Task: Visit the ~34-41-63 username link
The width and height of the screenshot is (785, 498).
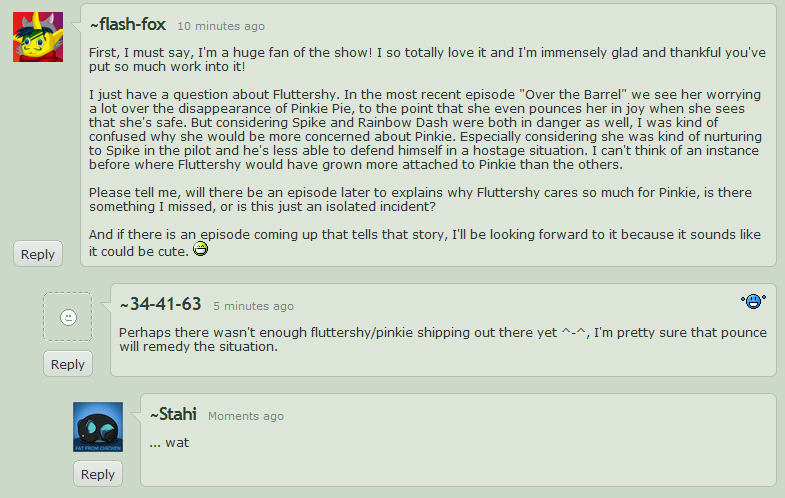Action: 160,304
